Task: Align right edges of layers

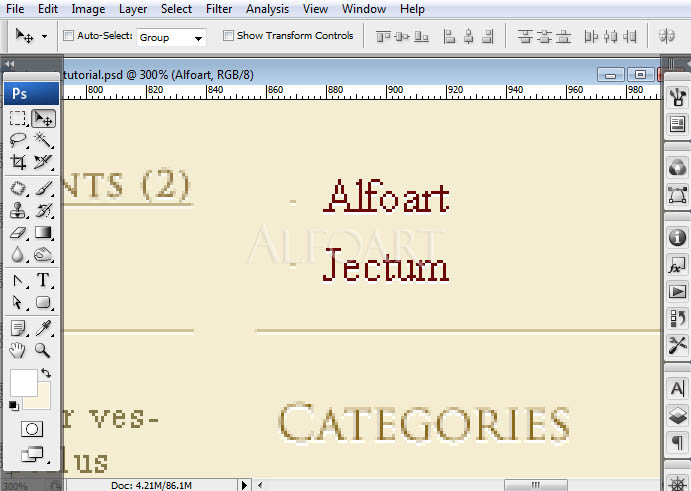Action: tap(487, 37)
